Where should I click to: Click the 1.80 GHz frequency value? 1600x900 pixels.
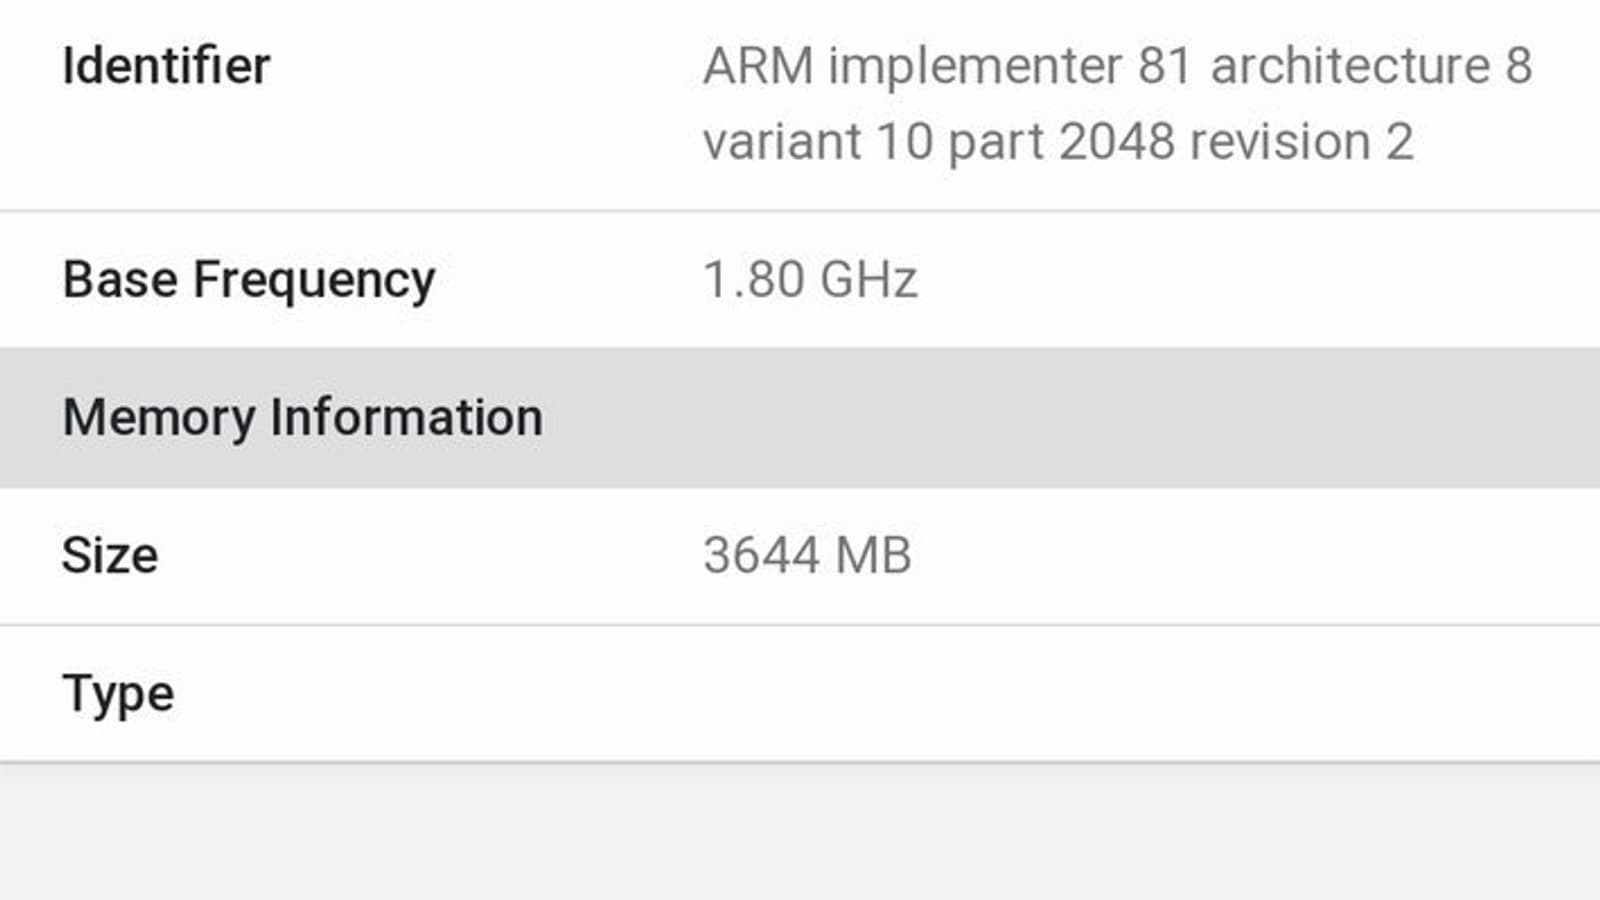(x=810, y=280)
